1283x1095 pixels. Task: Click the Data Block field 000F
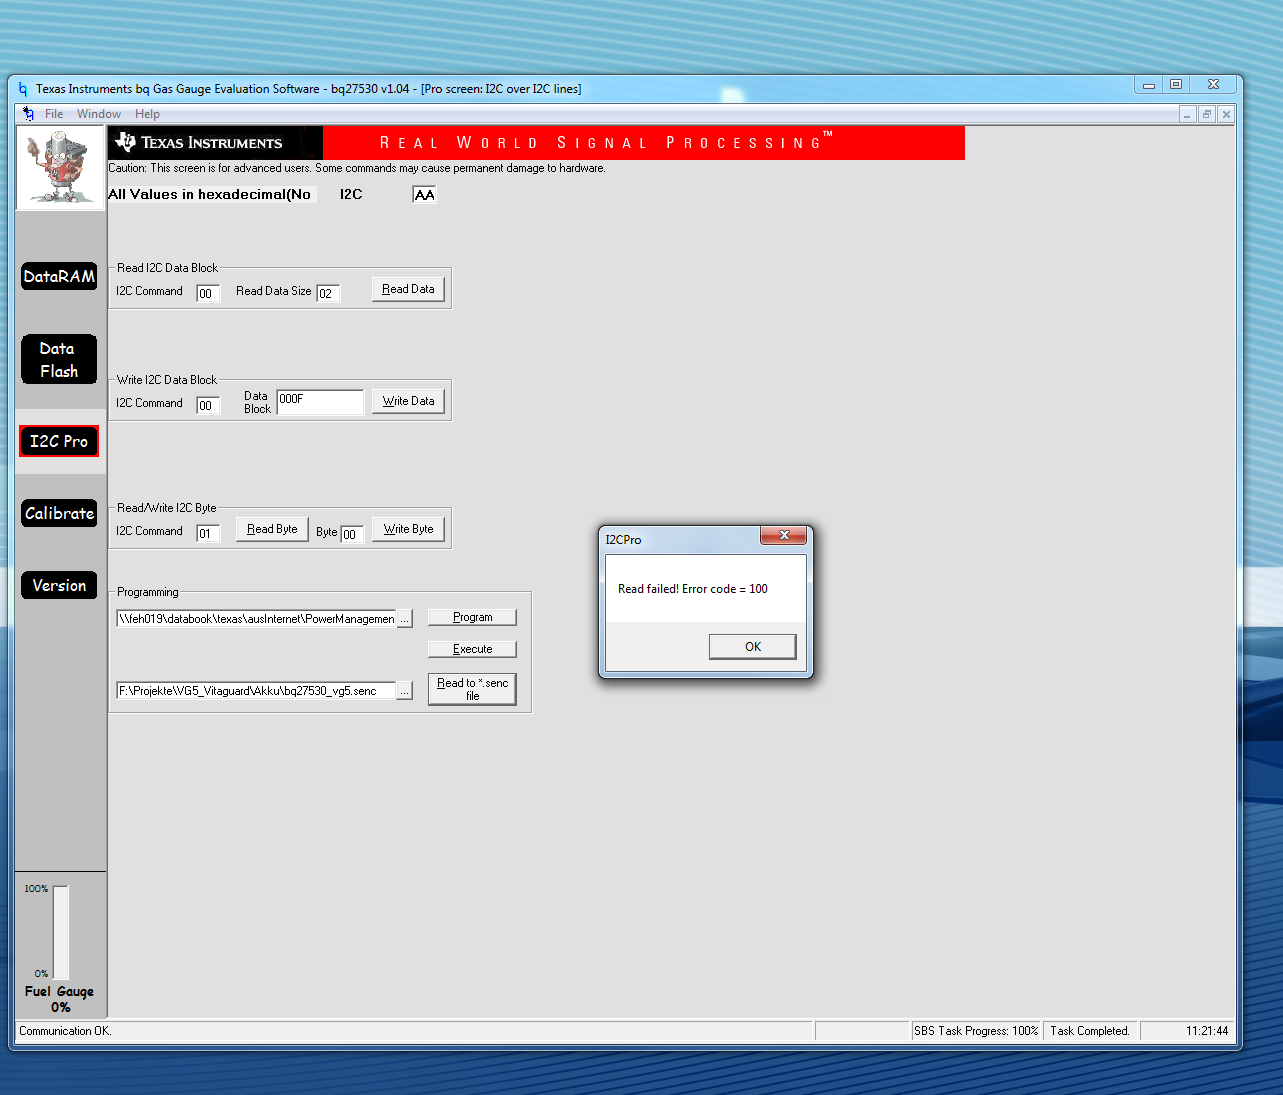click(x=320, y=402)
